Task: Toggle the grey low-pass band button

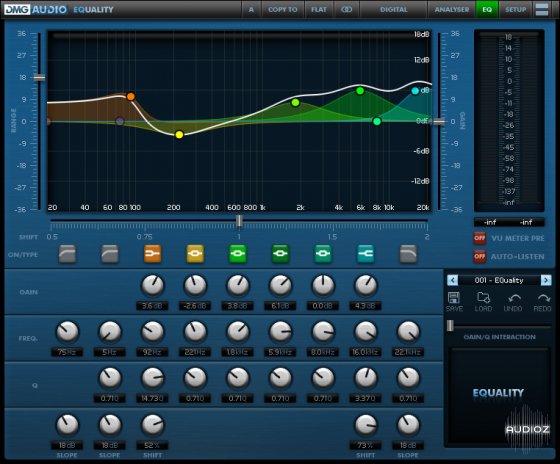Action: pyautogui.click(x=408, y=254)
